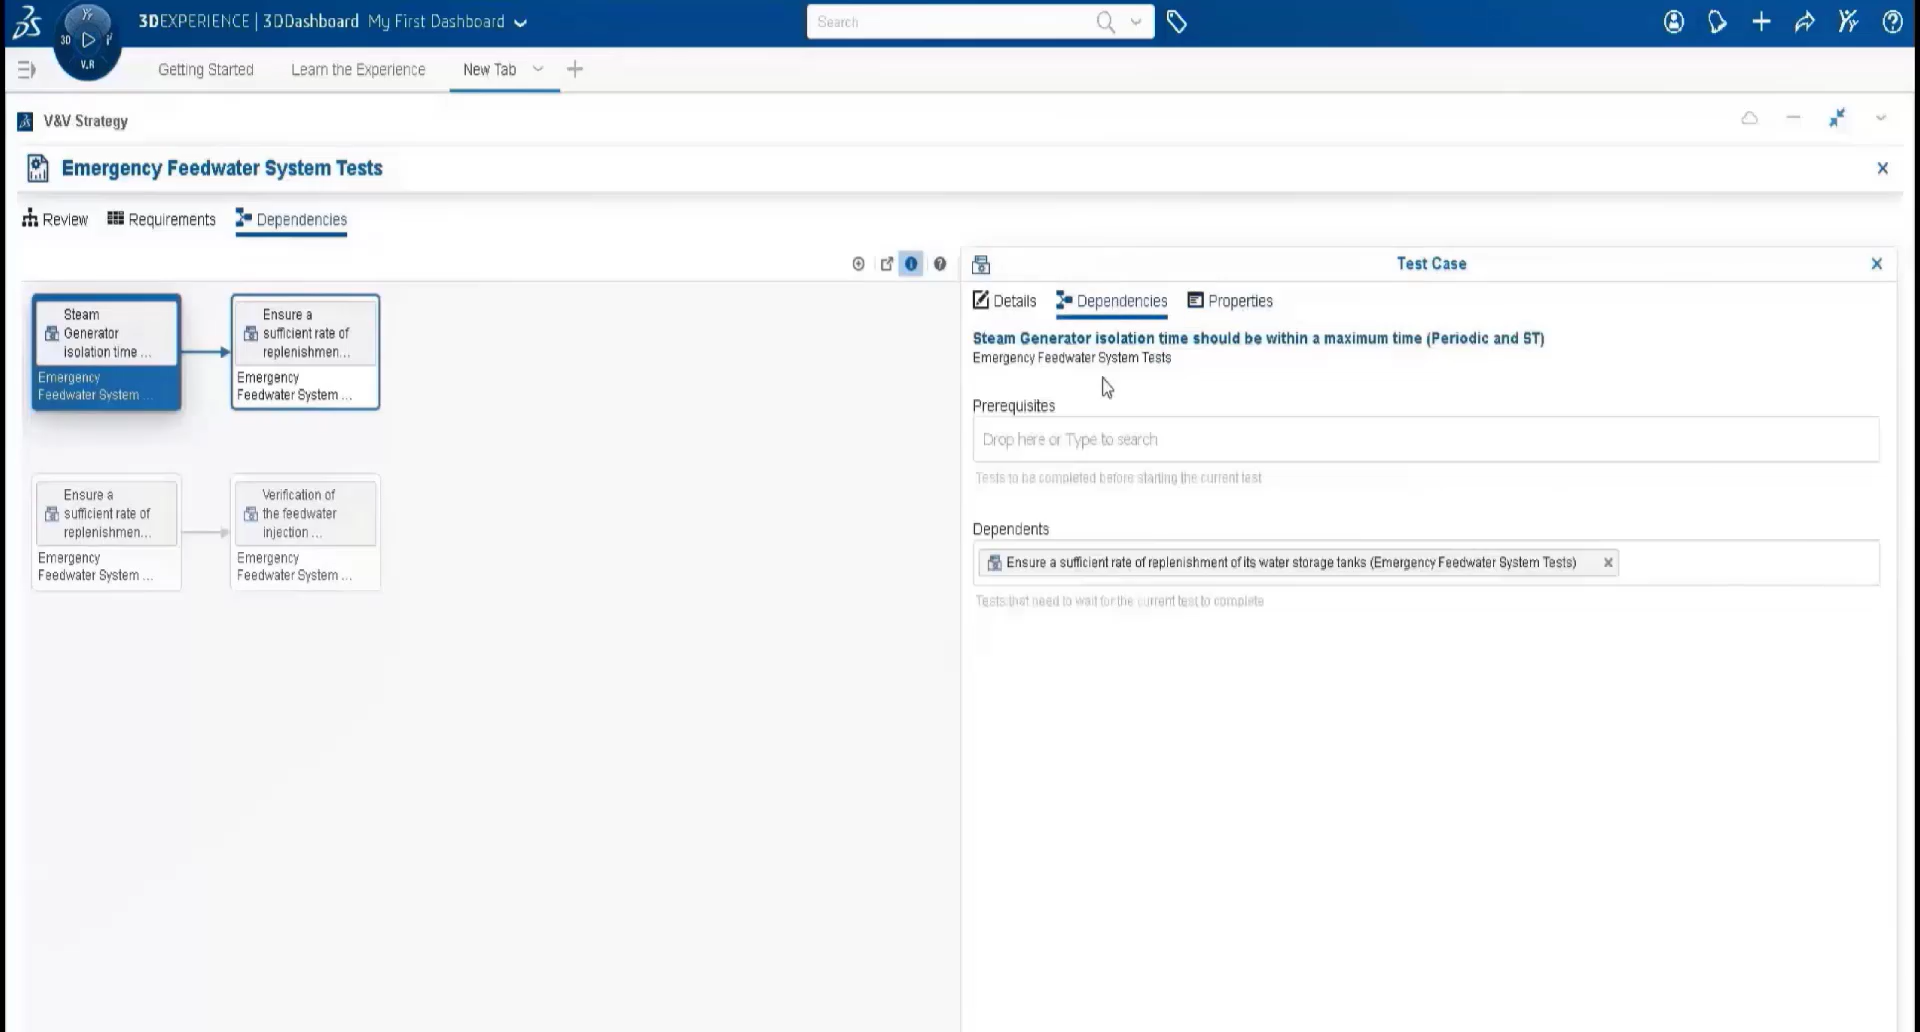Viewport: 1920px width, 1032px height.
Task: Select the lower-left Ensure a sufficient rate node
Action: (x=106, y=532)
